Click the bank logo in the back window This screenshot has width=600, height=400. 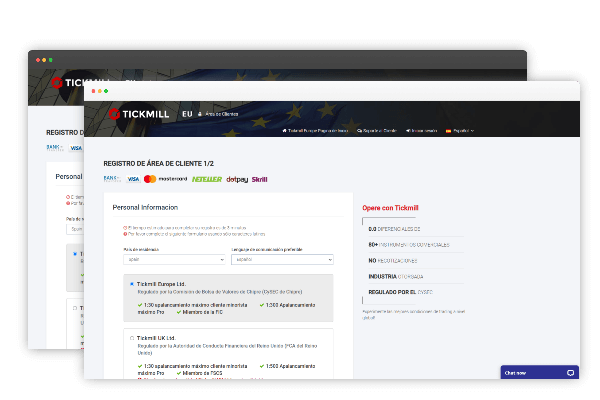[x=55, y=148]
